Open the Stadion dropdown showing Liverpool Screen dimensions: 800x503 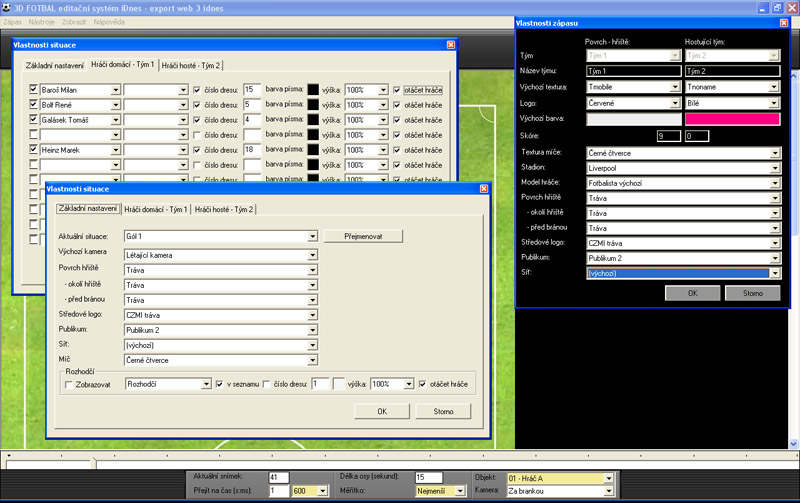pos(775,169)
